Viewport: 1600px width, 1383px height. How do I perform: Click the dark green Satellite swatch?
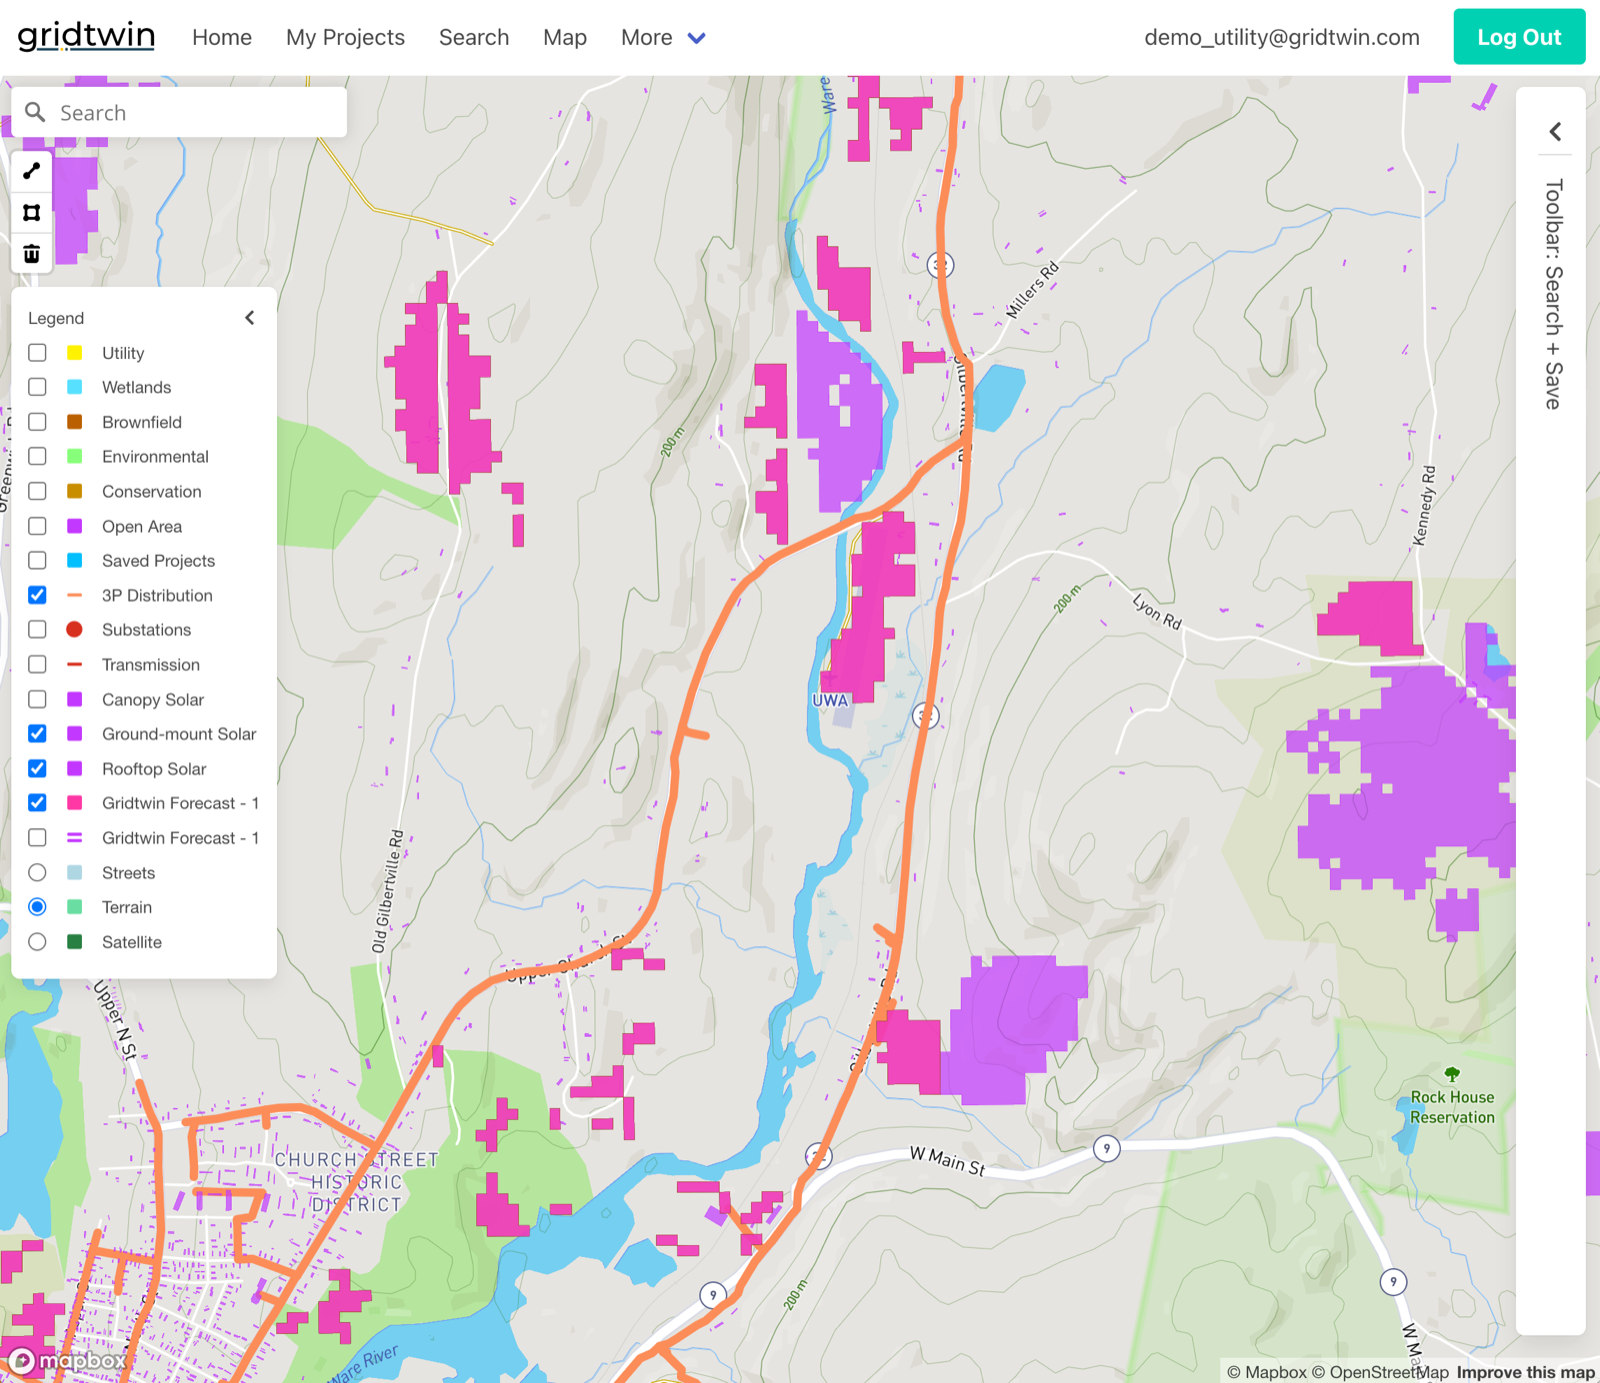pyautogui.click(x=74, y=941)
